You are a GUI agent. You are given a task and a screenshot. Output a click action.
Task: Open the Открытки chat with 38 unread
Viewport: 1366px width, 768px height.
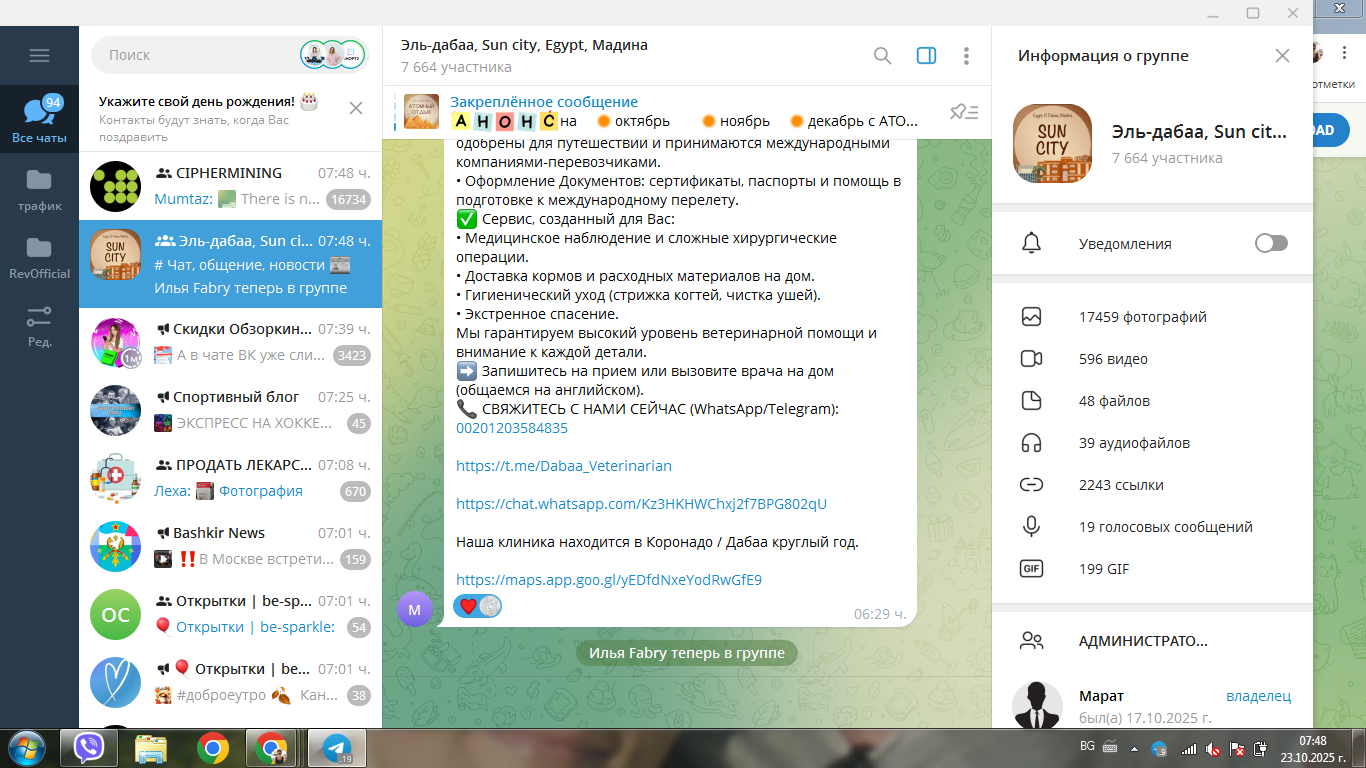(230, 682)
